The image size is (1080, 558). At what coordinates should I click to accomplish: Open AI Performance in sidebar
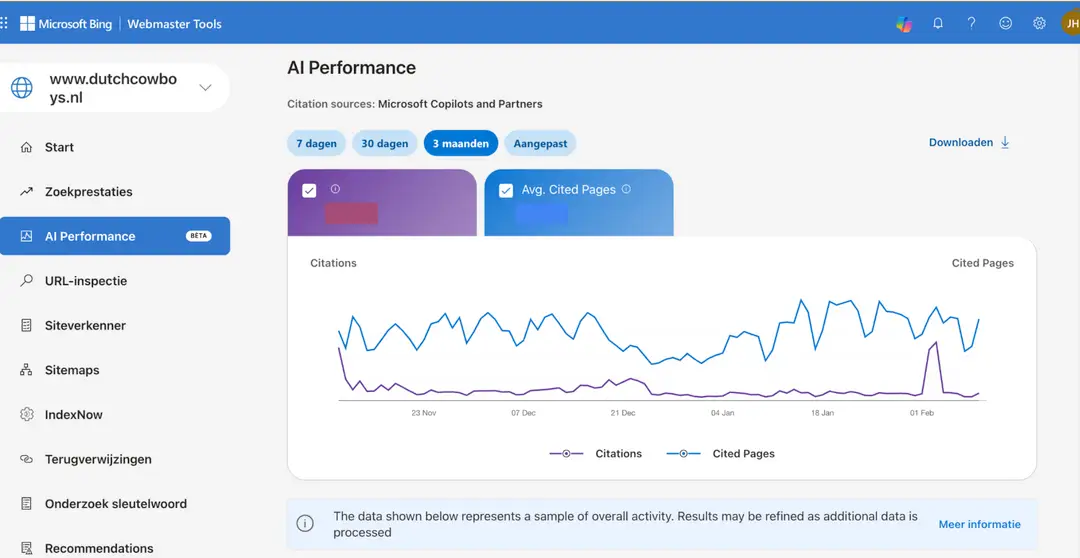[x=115, y=236]
